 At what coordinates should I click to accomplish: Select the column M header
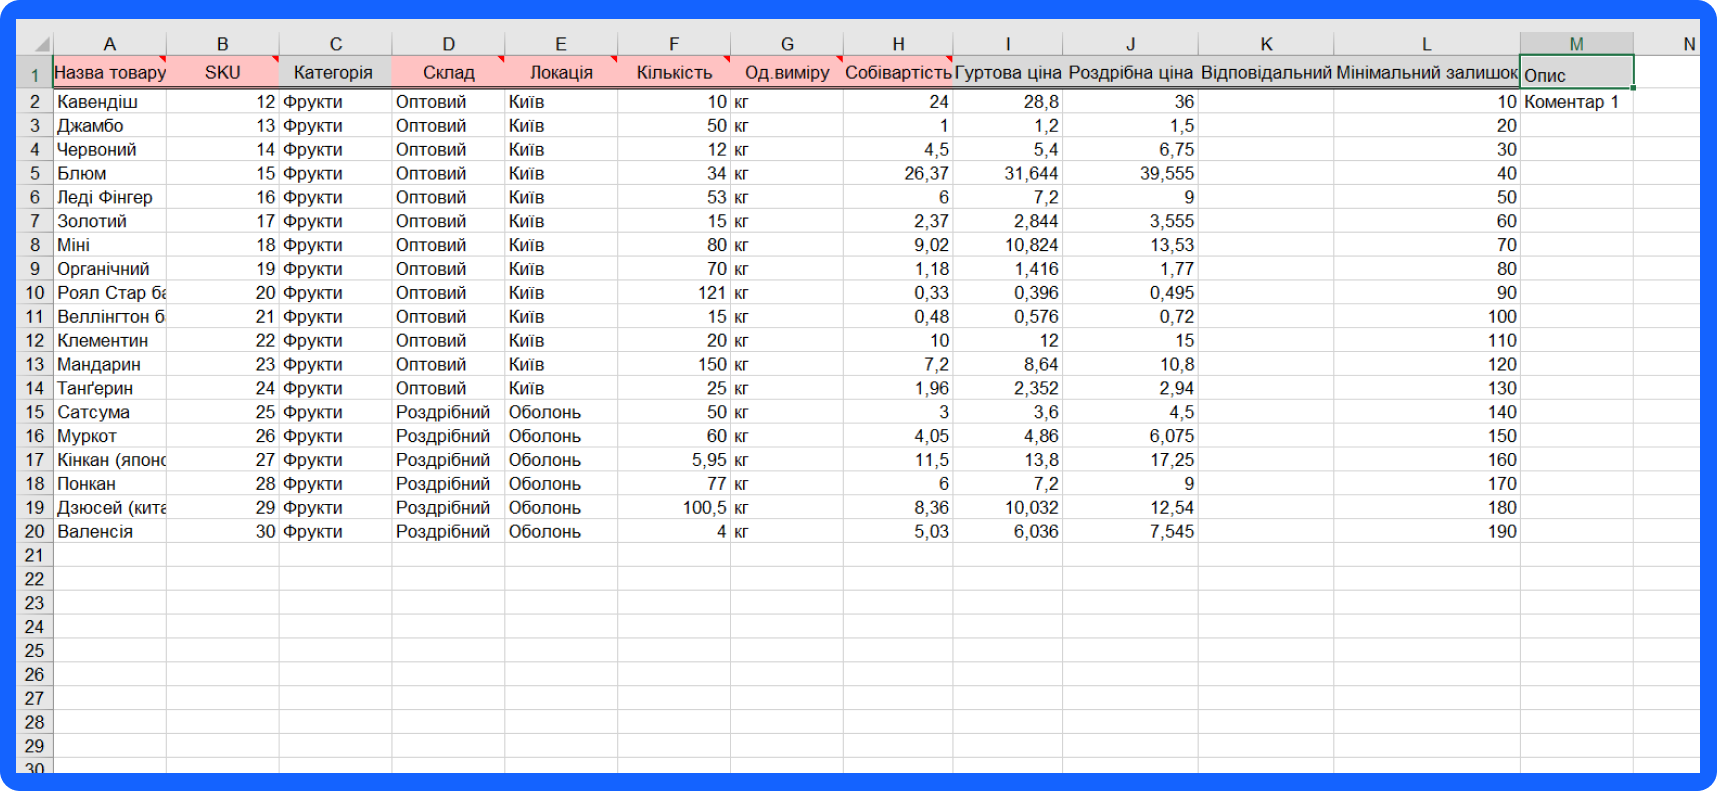[x=1576, y=44]
